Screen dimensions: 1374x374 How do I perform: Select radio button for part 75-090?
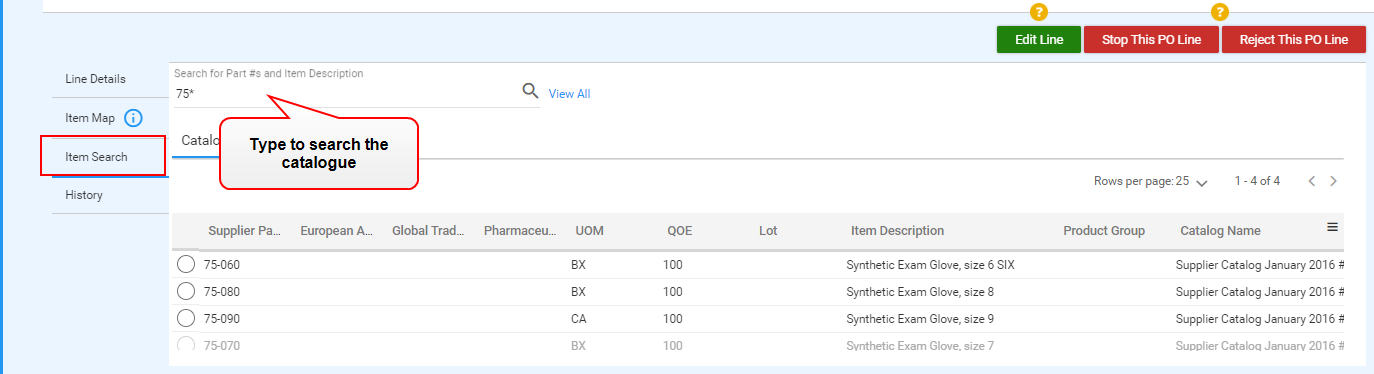click(186, 318)
